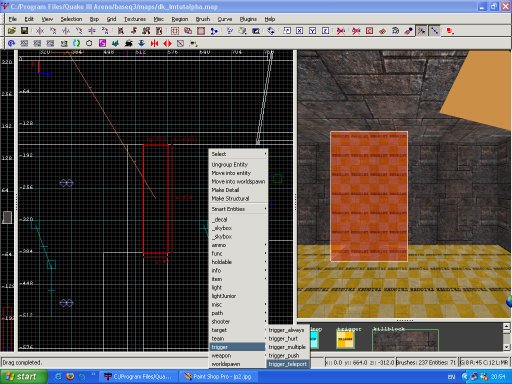
Task: Click the CSG merge icon
Action: [188, 31]
